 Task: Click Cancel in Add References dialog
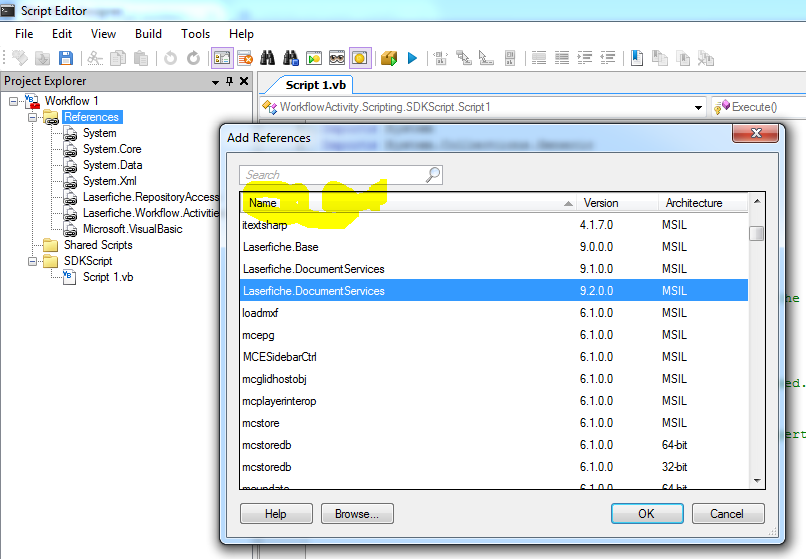(x=728, y=514)
